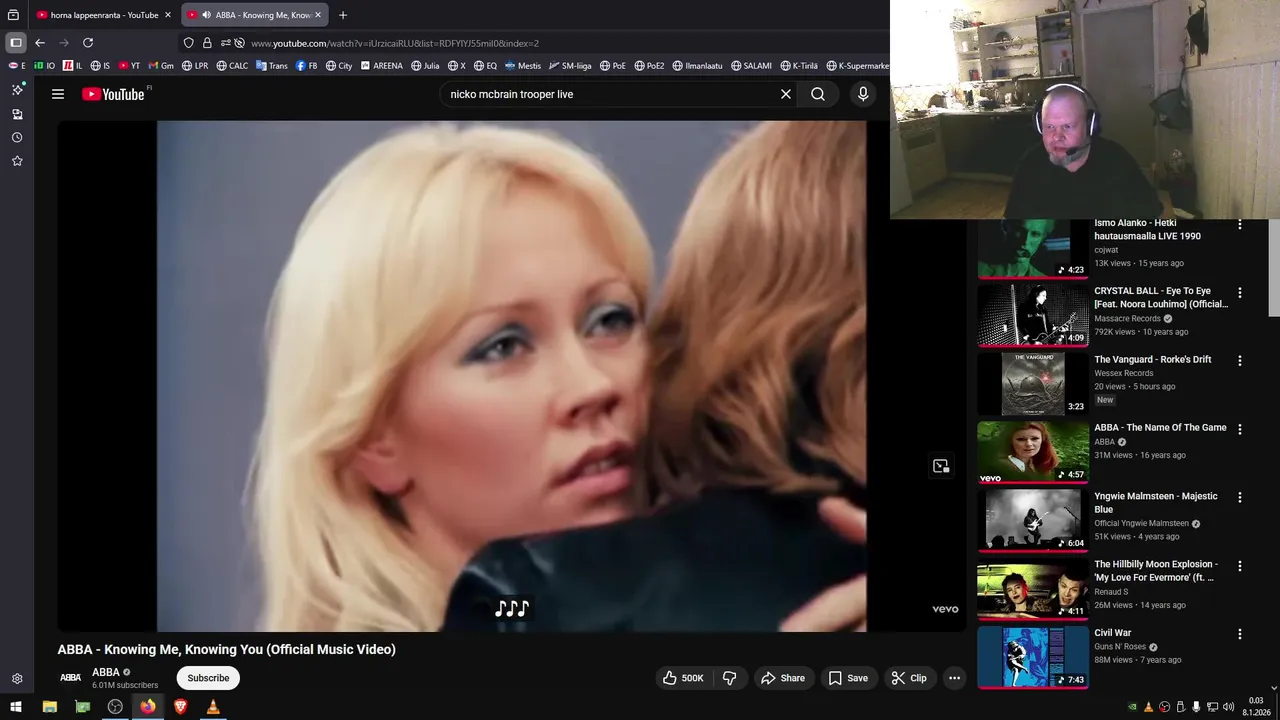Go to the YouTube home logo

113,94
